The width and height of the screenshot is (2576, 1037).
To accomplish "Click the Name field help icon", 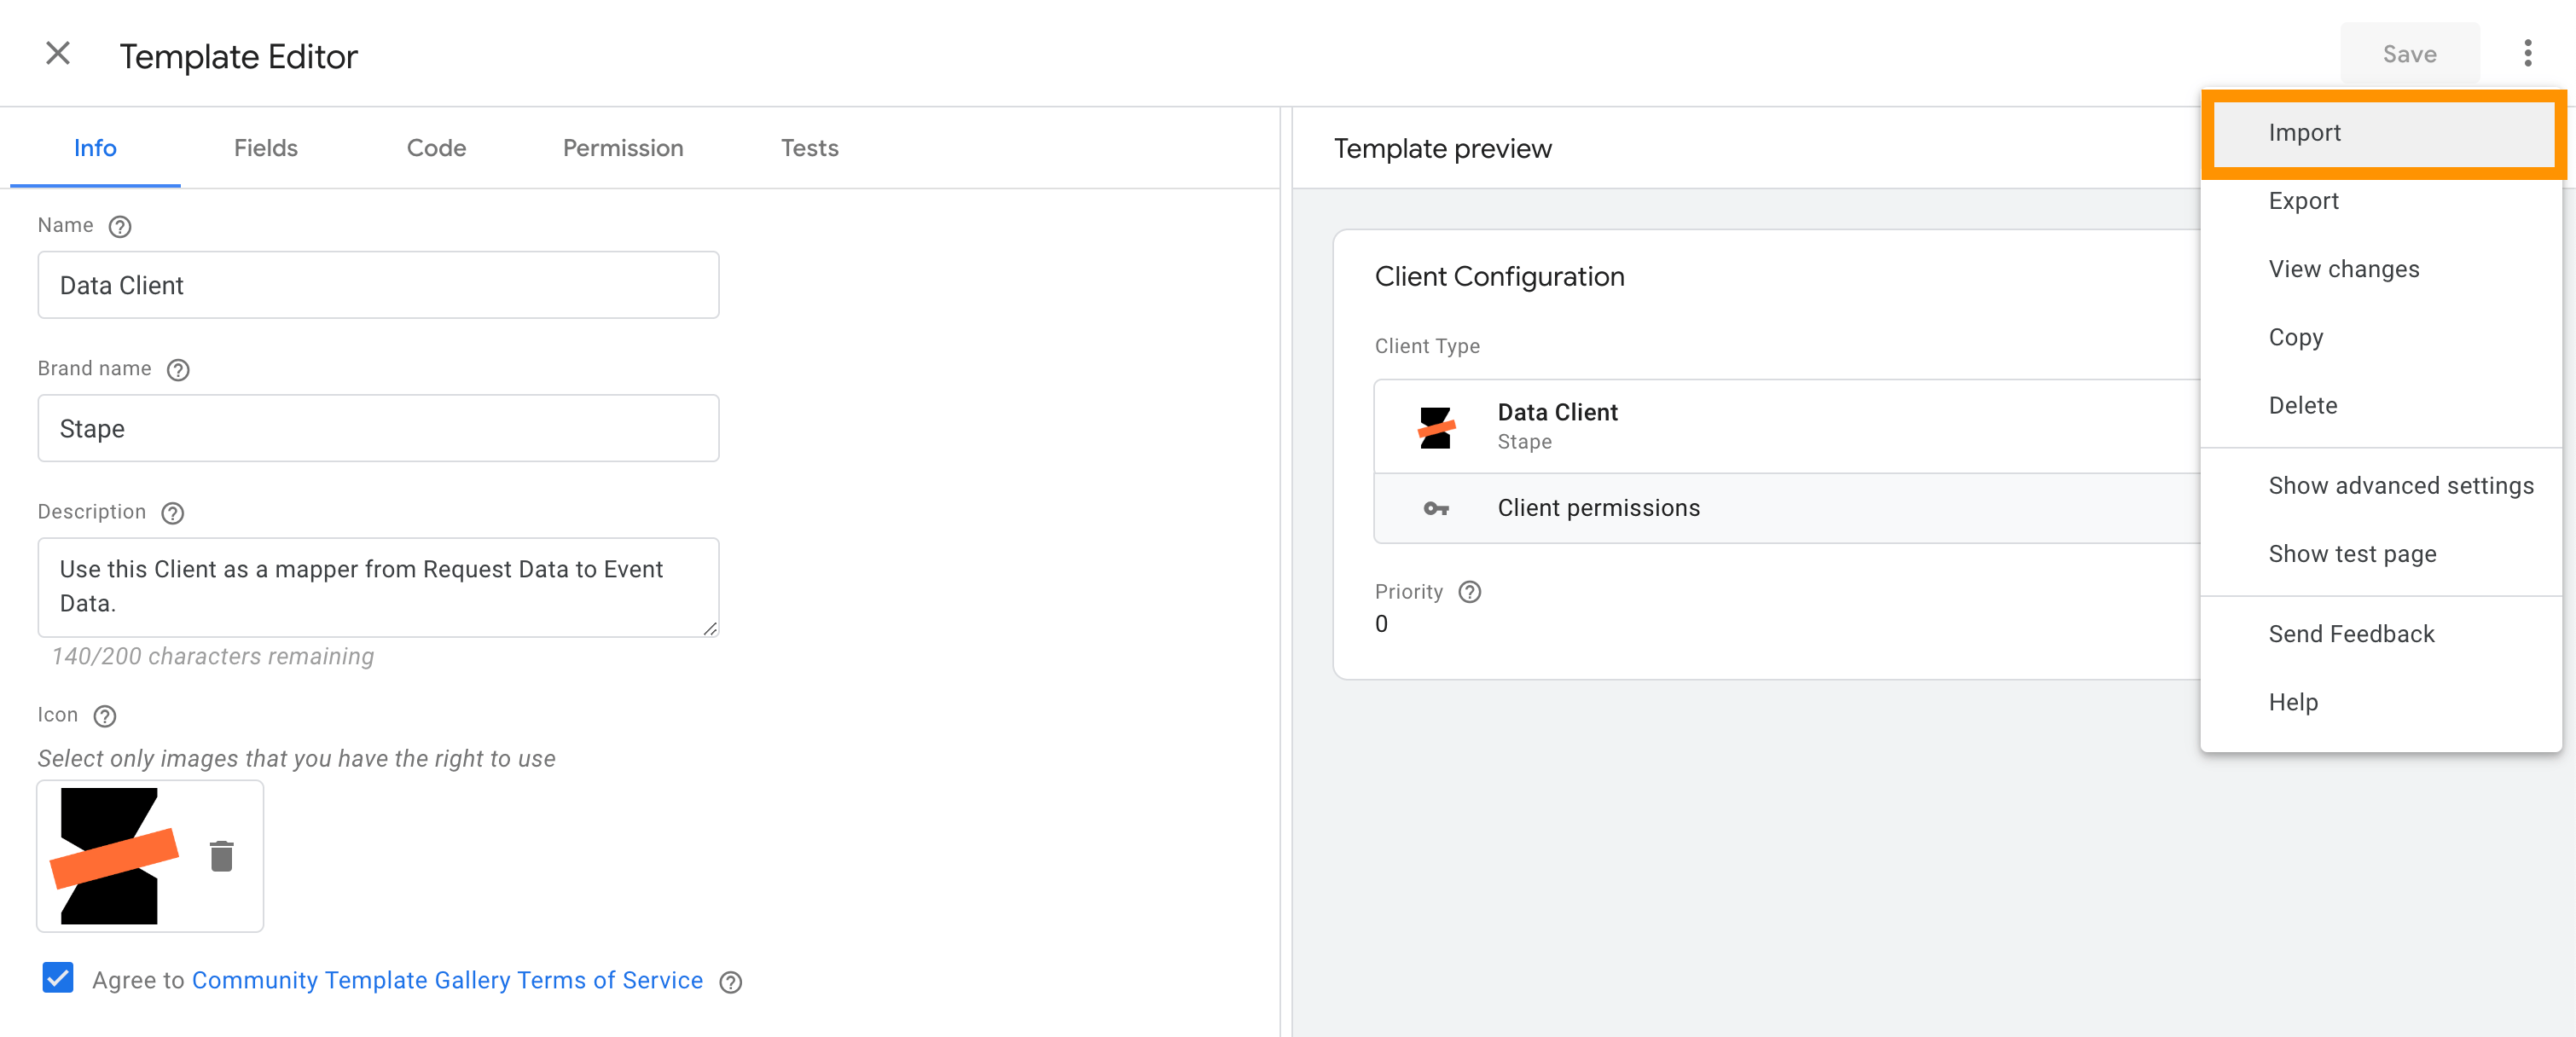I will (x=120, y=227).
